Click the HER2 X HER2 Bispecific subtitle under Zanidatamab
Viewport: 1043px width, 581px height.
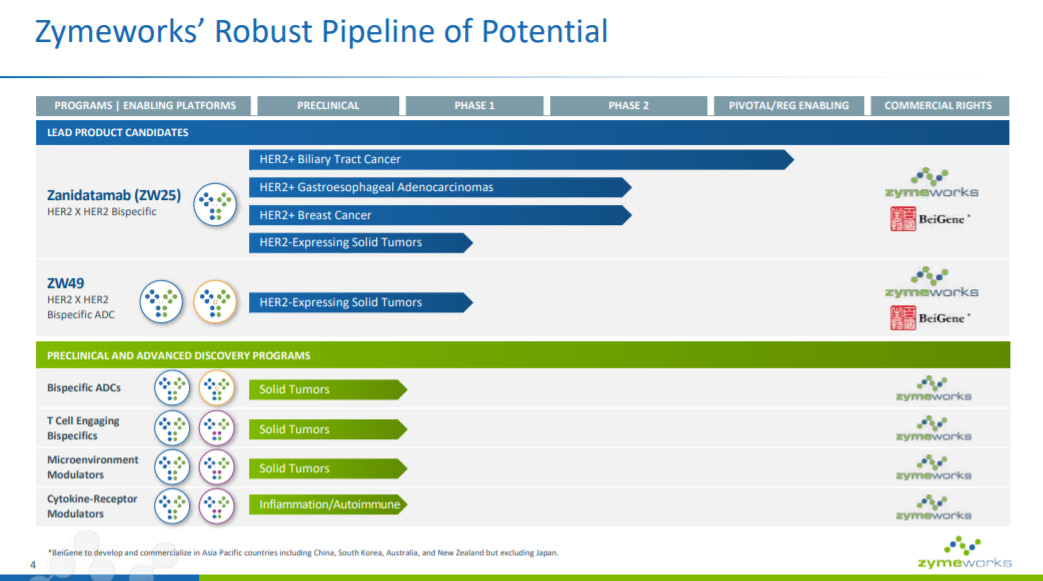(x=102, y=212)
